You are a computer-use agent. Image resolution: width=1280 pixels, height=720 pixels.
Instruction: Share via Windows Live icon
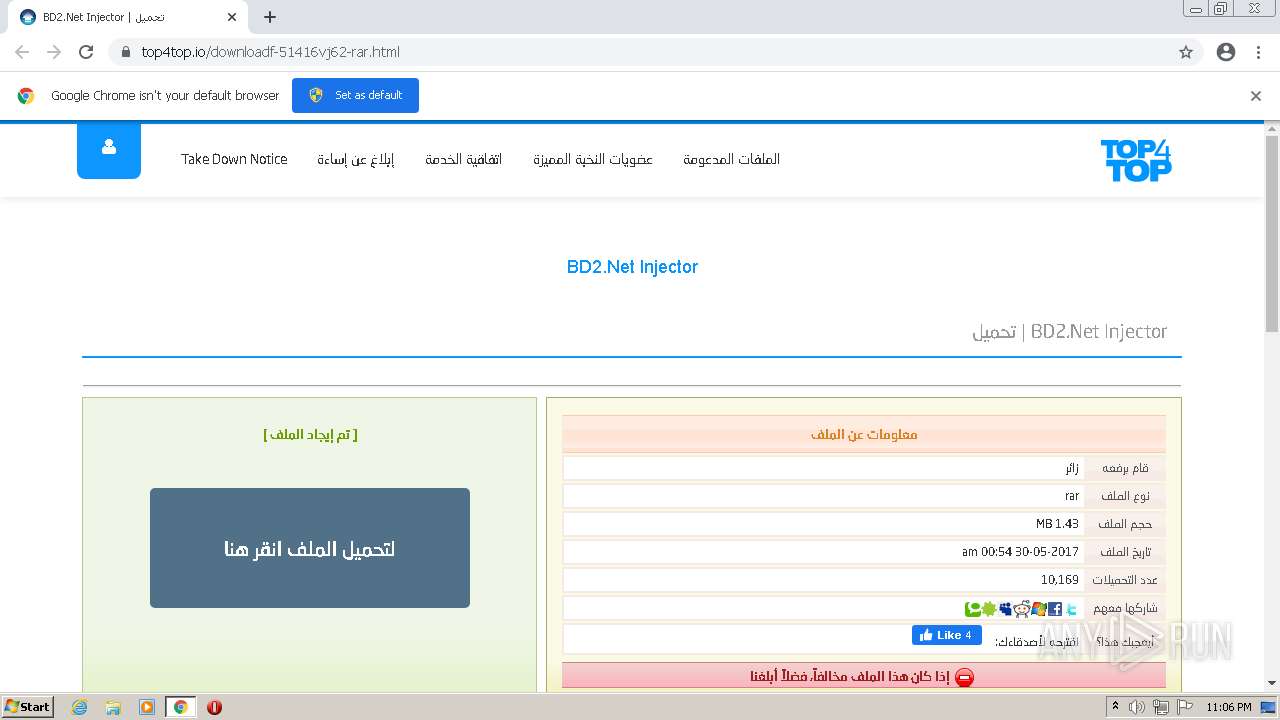coord(1039,609)
